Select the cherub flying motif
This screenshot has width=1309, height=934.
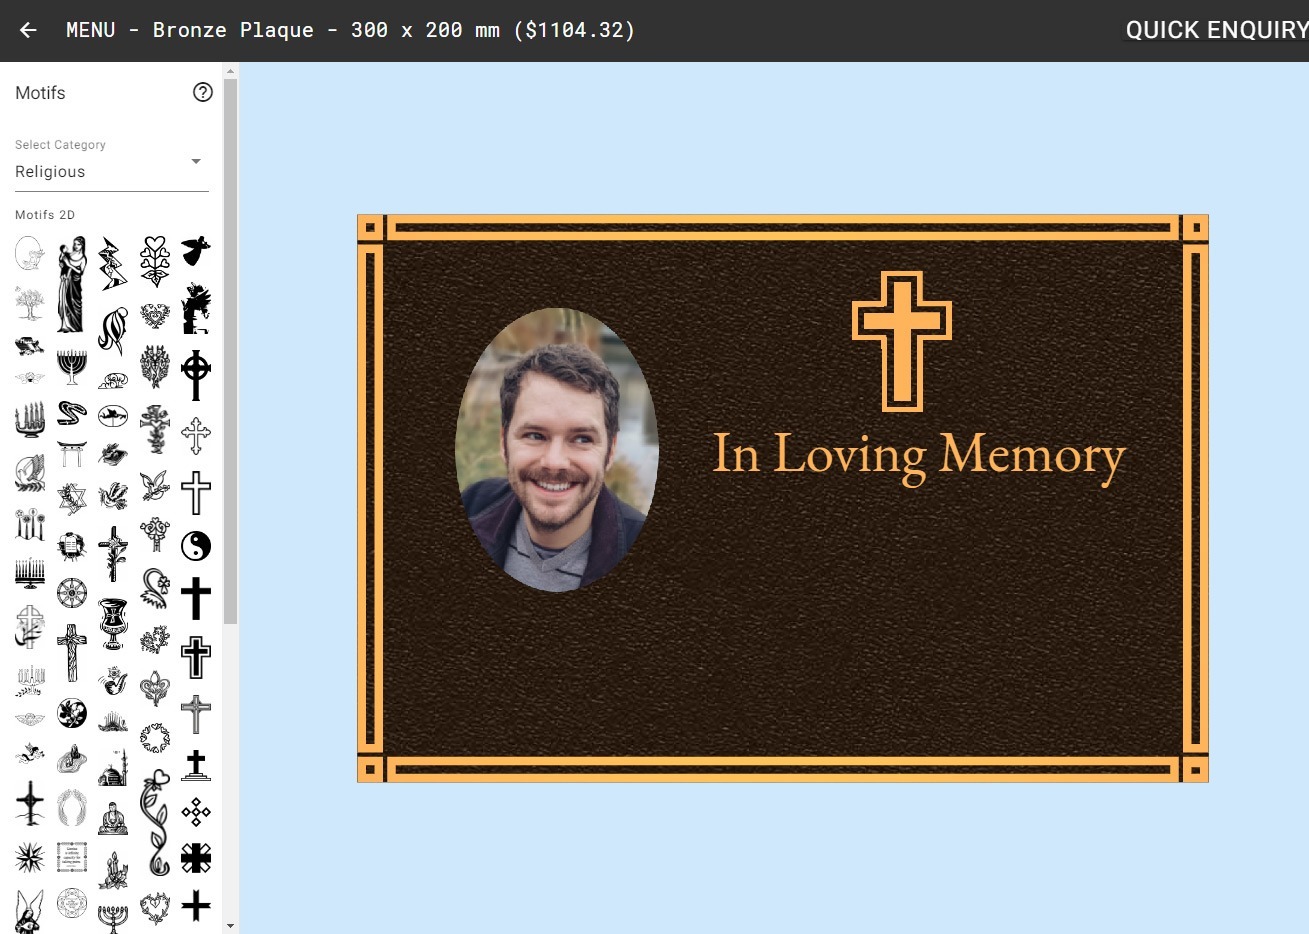30,752
